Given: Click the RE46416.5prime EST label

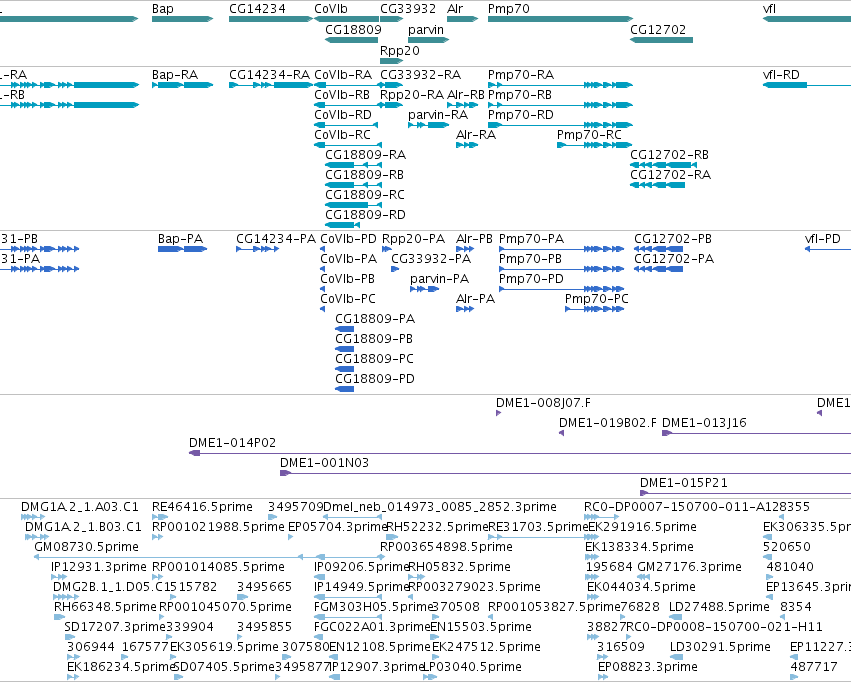Looking at the screenshot, I should [202, 507].
